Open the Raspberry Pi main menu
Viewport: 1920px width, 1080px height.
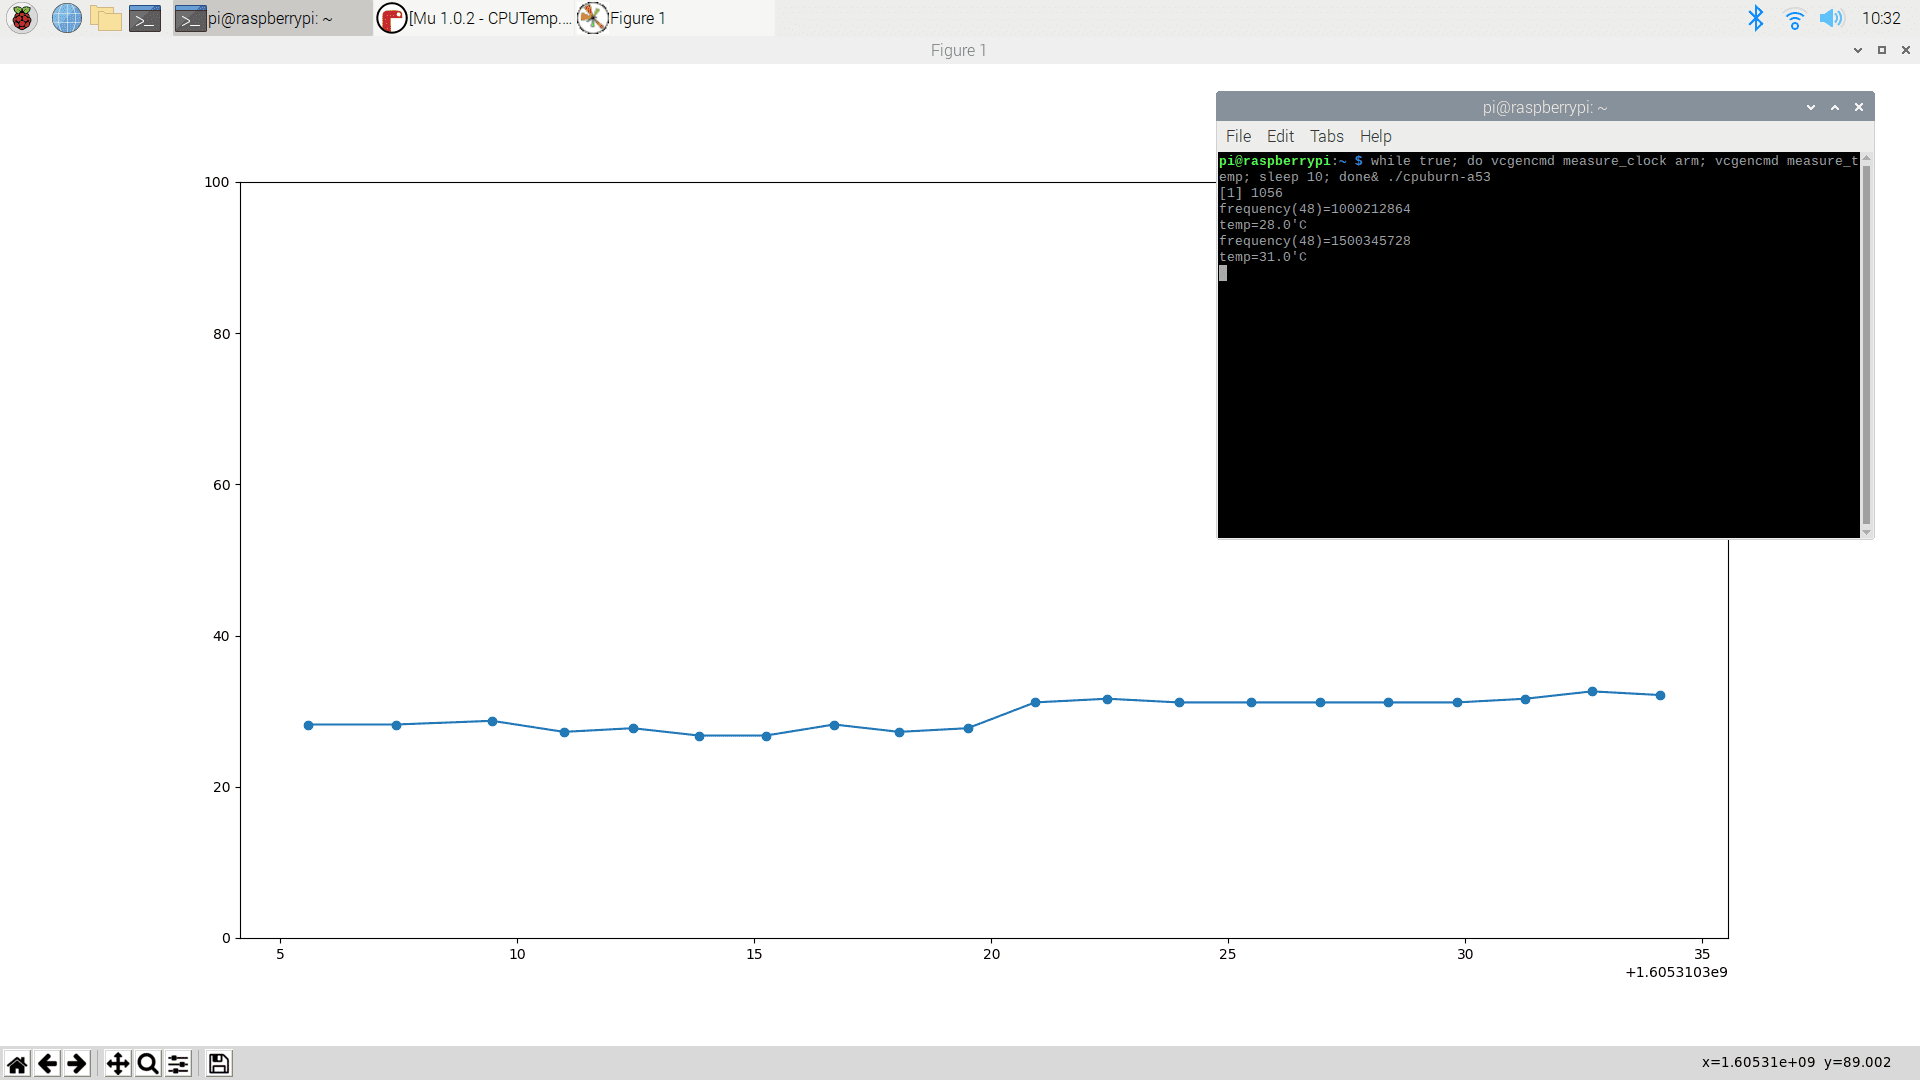click(22, 18)
